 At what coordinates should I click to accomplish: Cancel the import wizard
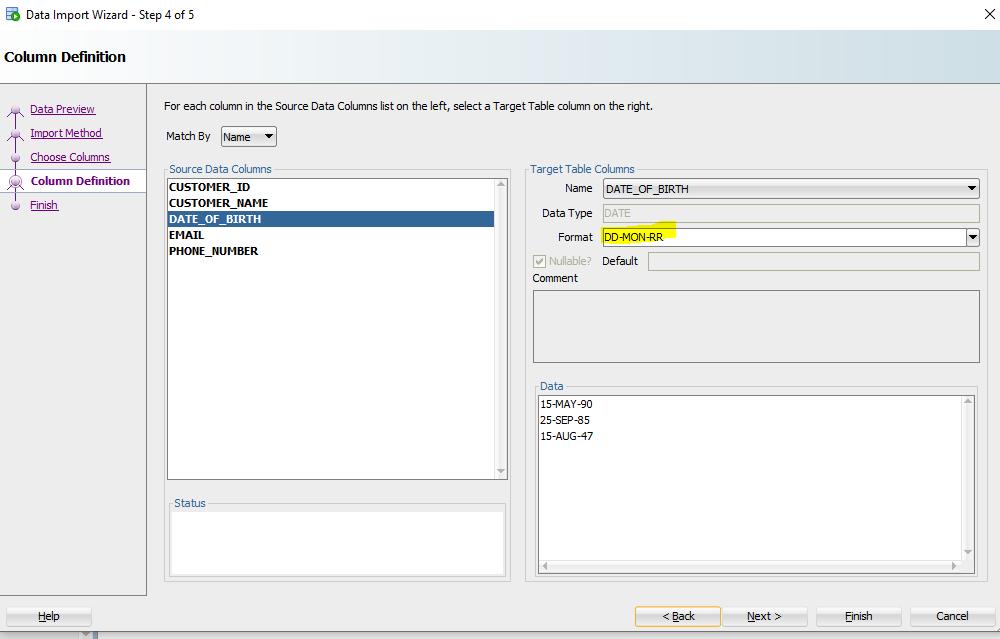click(952, 616)
